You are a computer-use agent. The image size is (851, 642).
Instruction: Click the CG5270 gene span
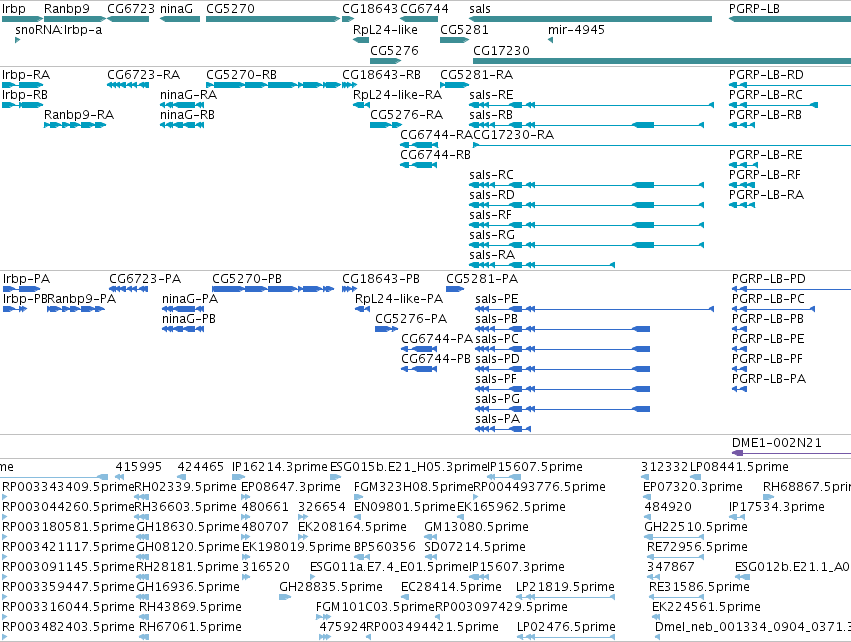273,19
